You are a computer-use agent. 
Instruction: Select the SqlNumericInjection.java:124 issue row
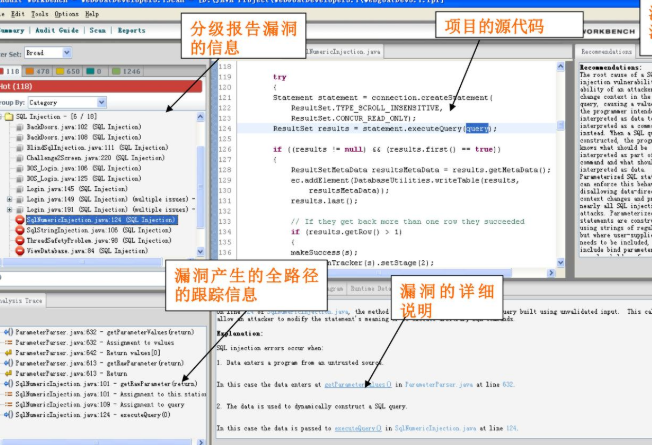point(101,220)
